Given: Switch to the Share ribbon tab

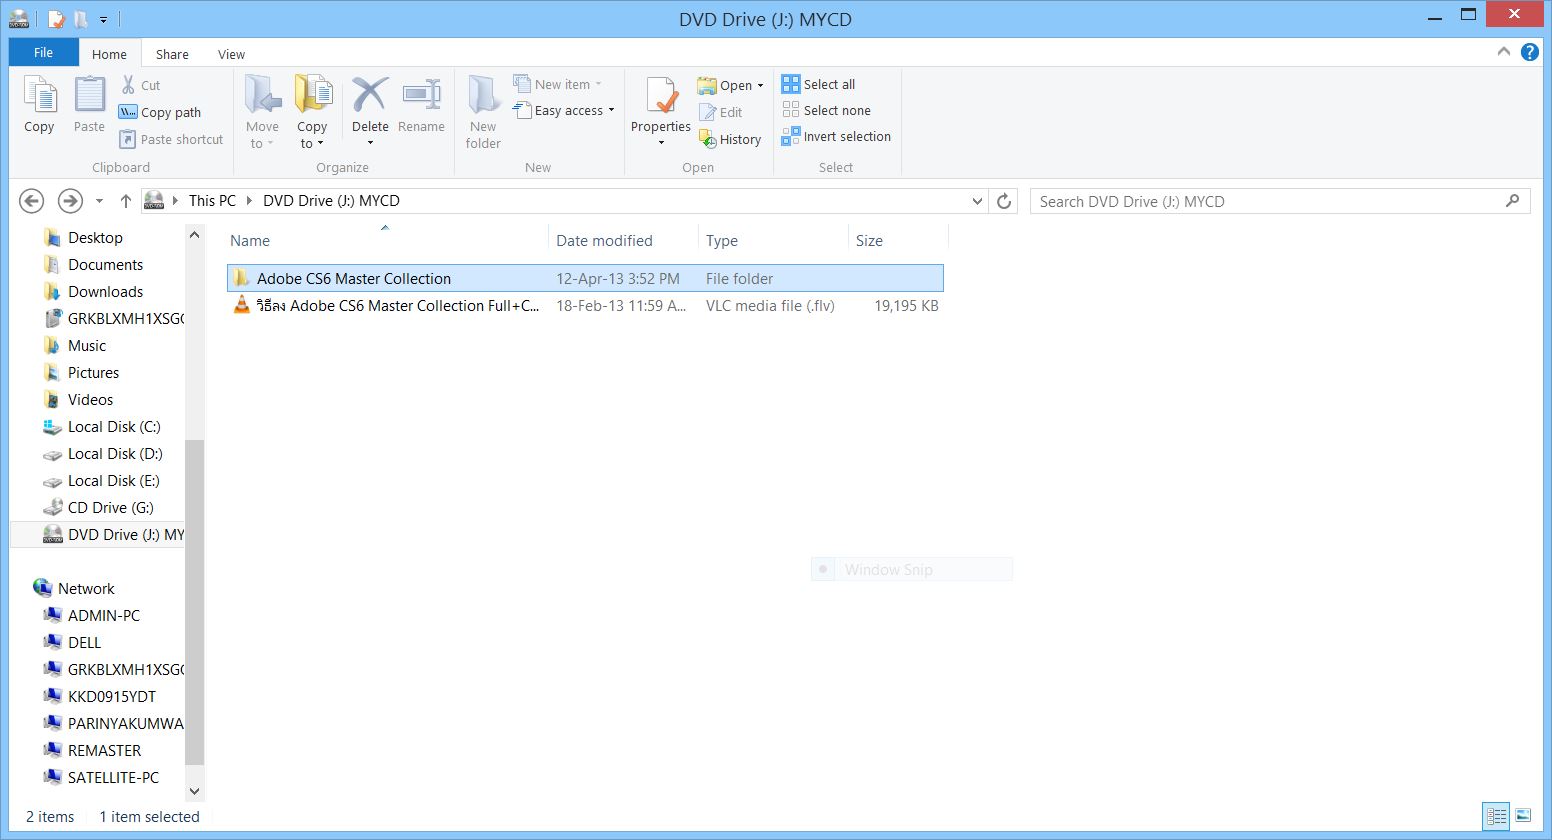Looking at the screenshot, I should [x=172, y=54].
